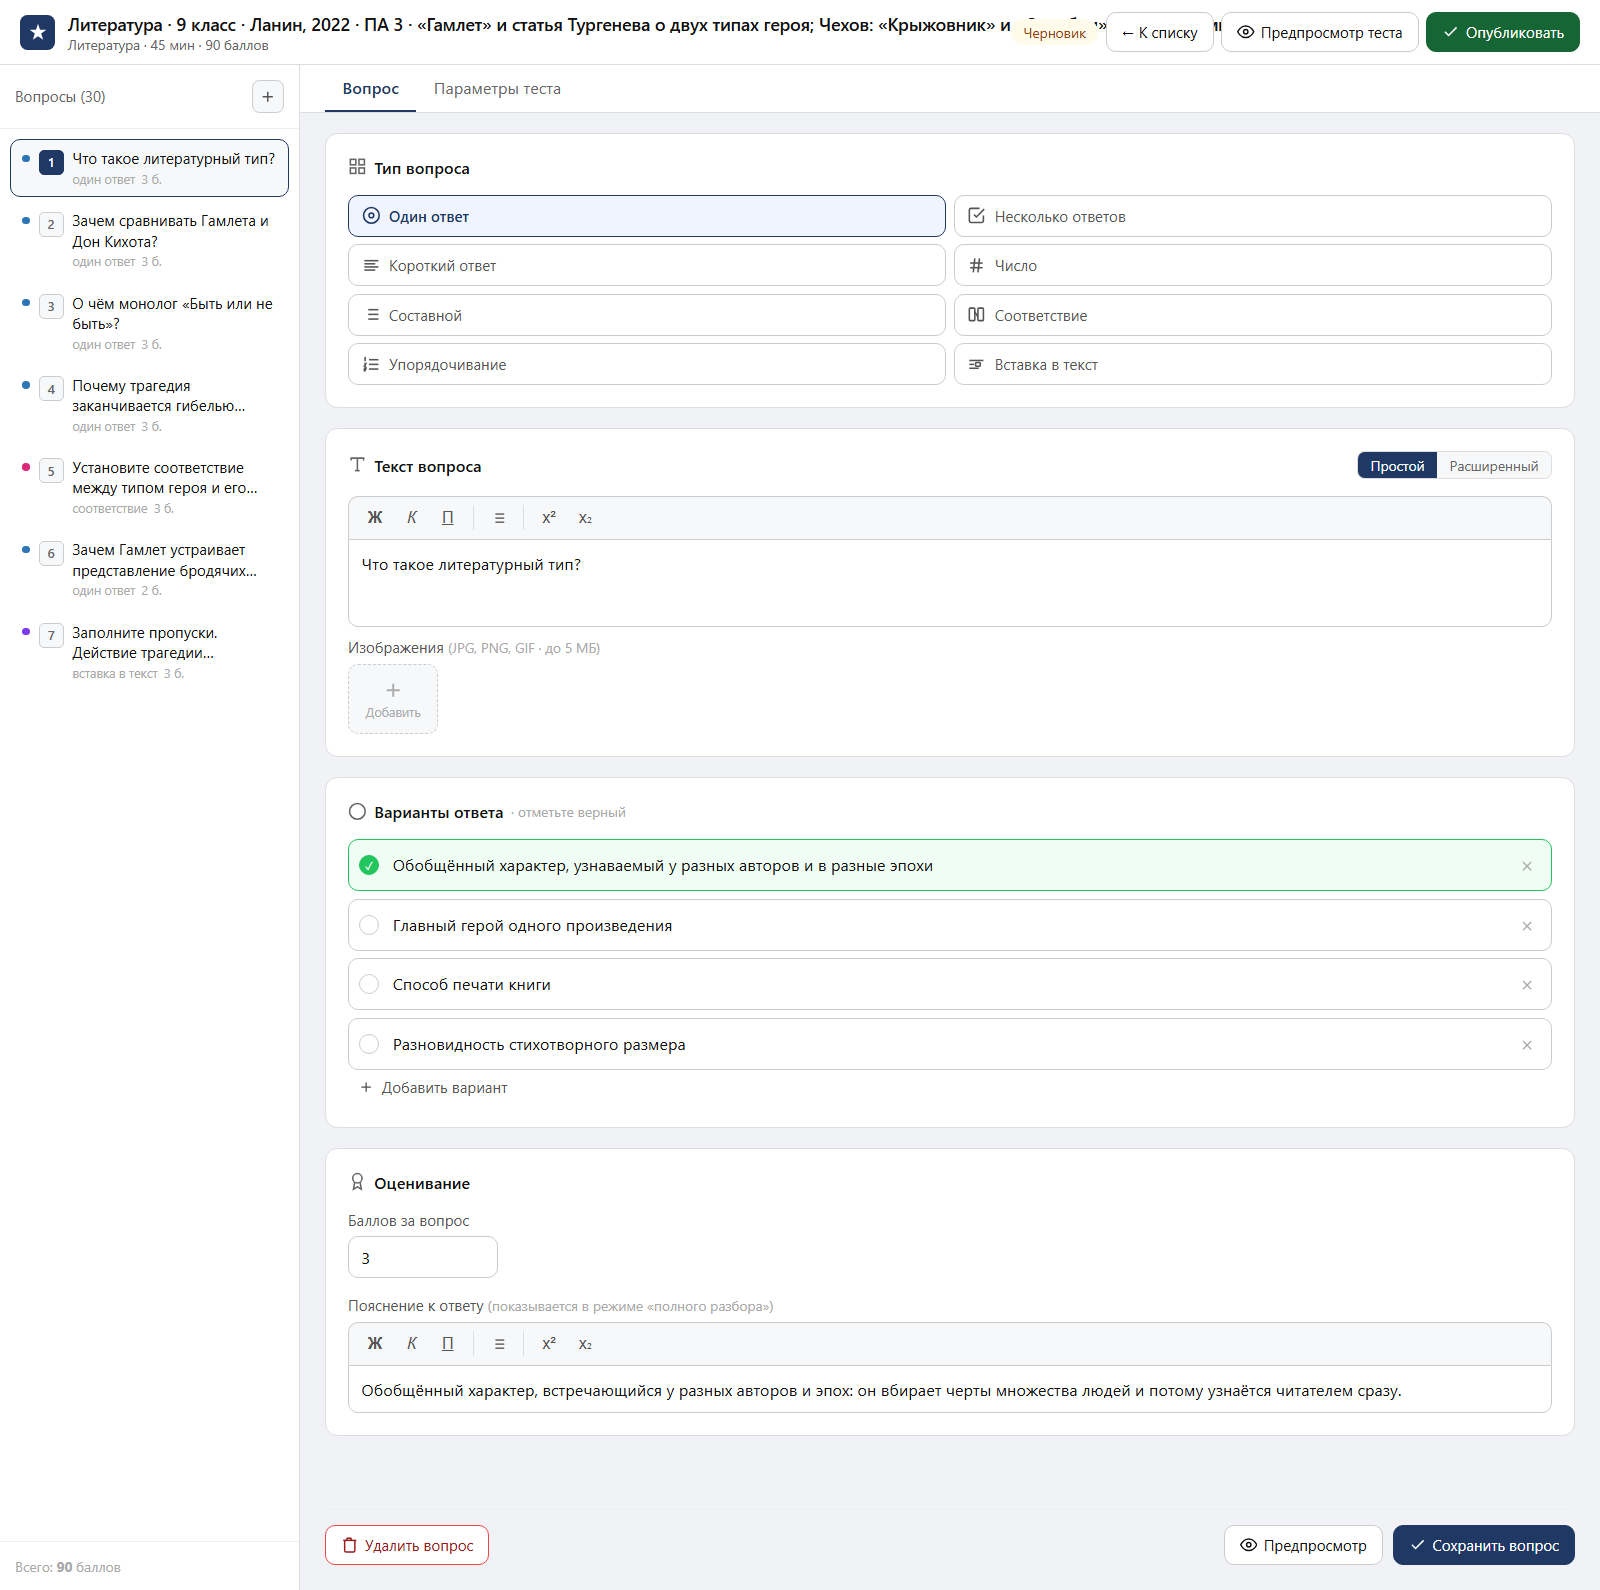Mark 'Главный герой одного произведения' as correct

click(369, 925)
